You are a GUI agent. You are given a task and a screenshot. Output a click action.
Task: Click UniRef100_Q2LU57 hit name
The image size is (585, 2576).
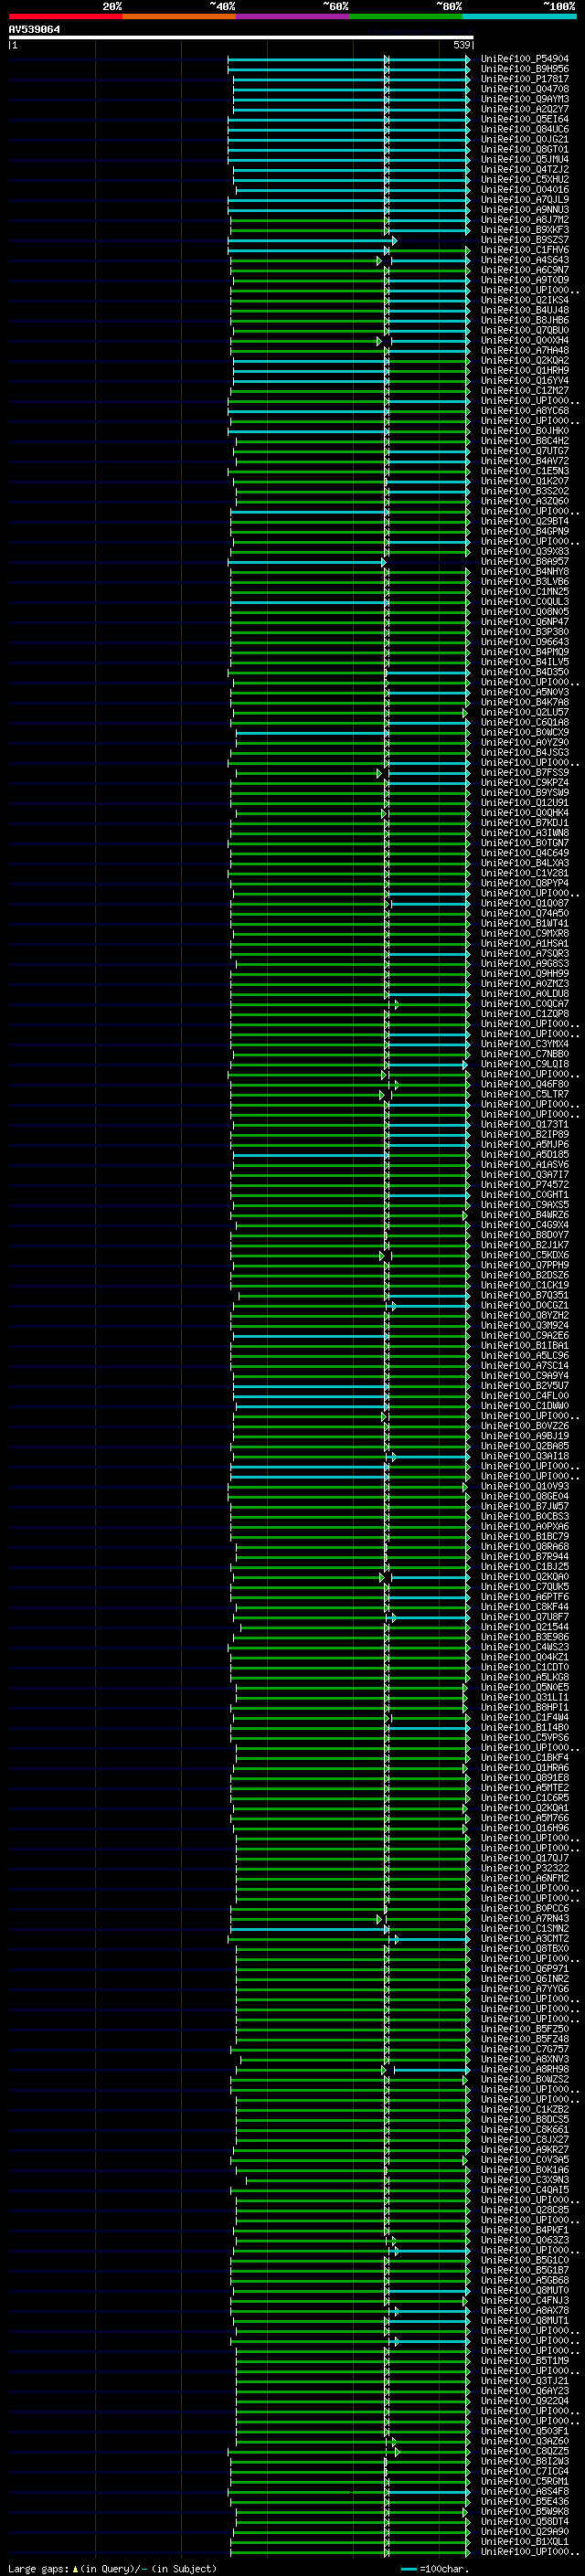tap(525, 712)
